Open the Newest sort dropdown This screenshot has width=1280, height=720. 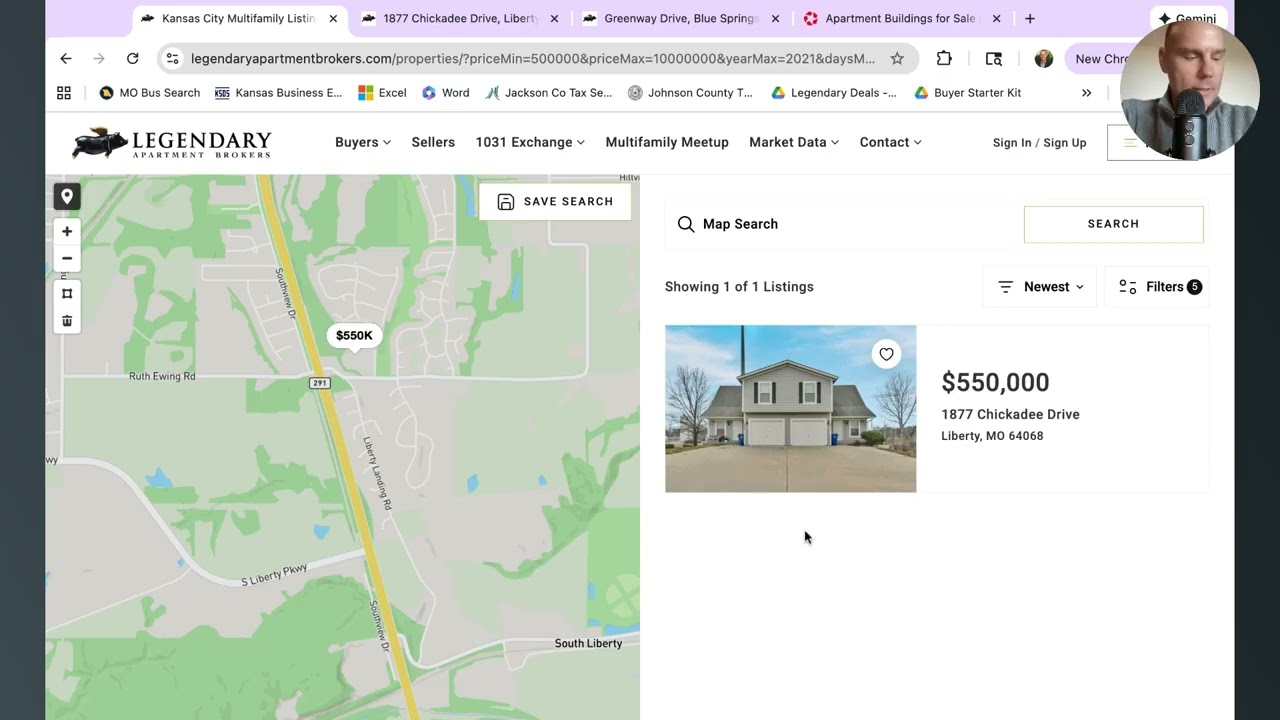[x=1040, y=287]
